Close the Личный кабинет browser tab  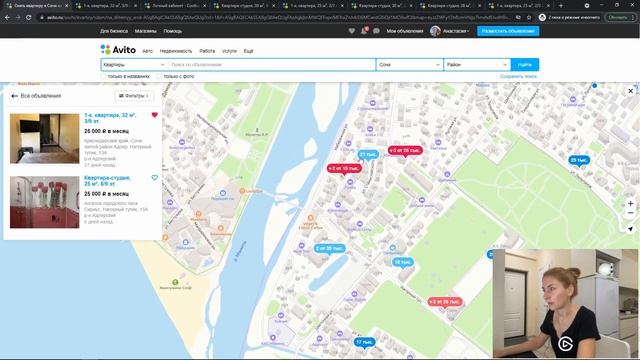tap(204, 6)
